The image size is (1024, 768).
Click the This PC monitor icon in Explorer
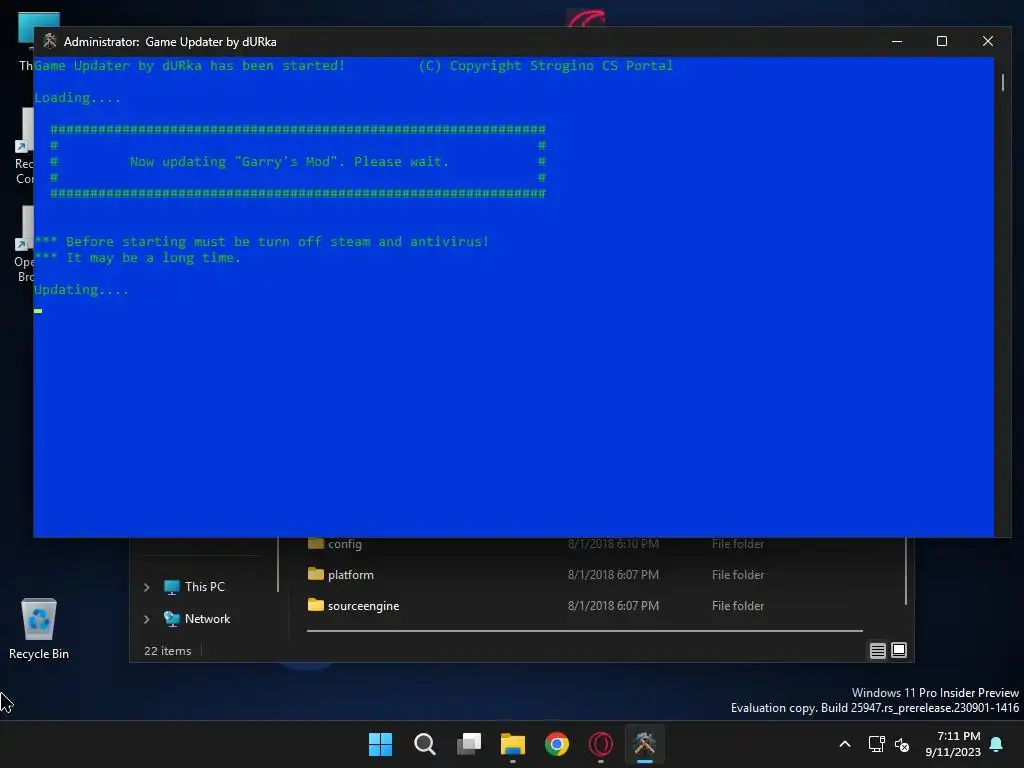click(x=172, y=586)
